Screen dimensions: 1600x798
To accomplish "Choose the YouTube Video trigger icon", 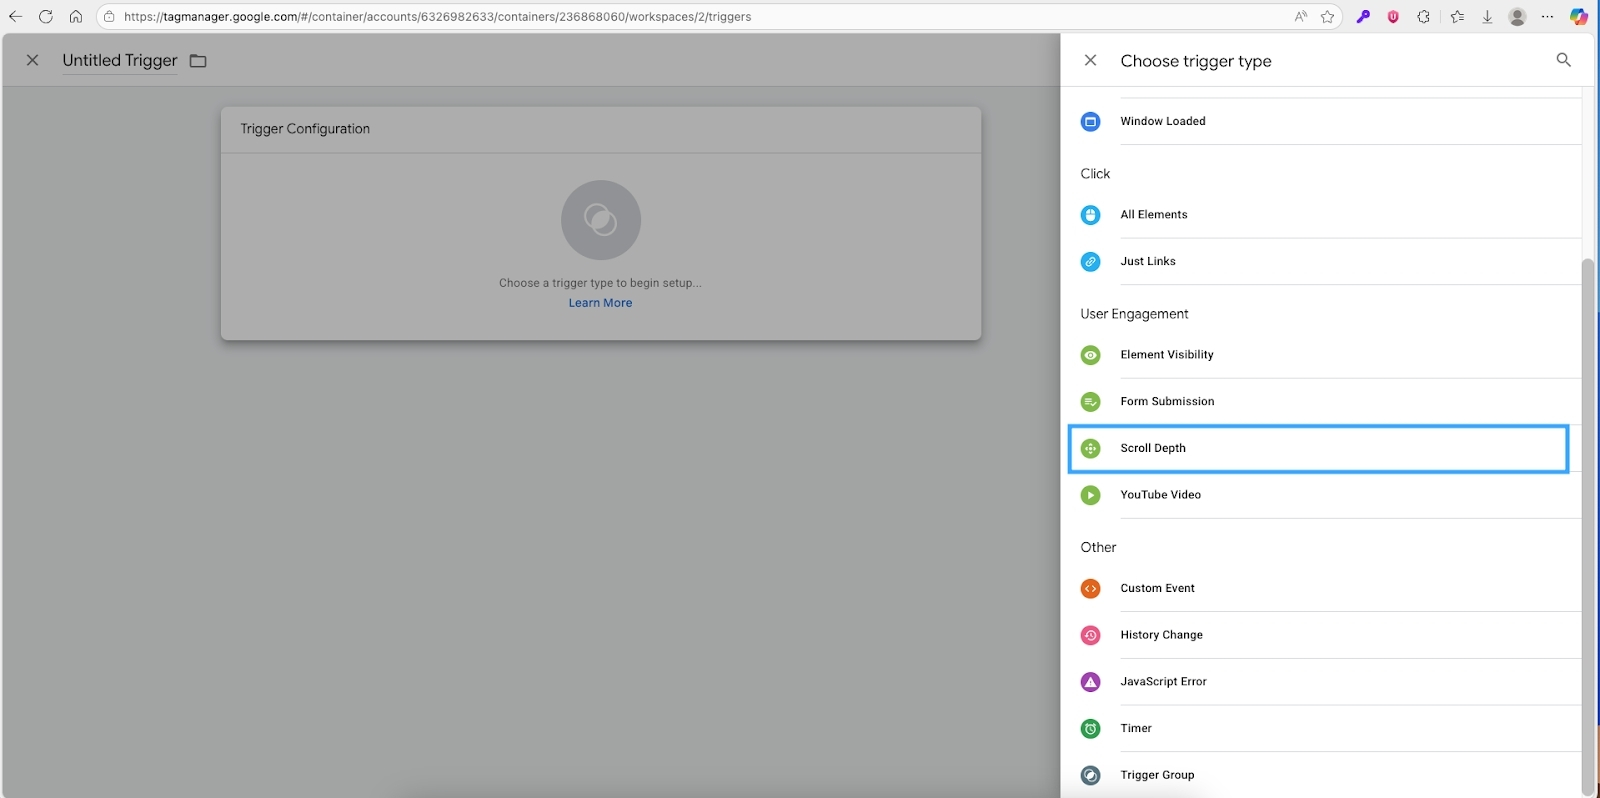I will coord(1090,495).
